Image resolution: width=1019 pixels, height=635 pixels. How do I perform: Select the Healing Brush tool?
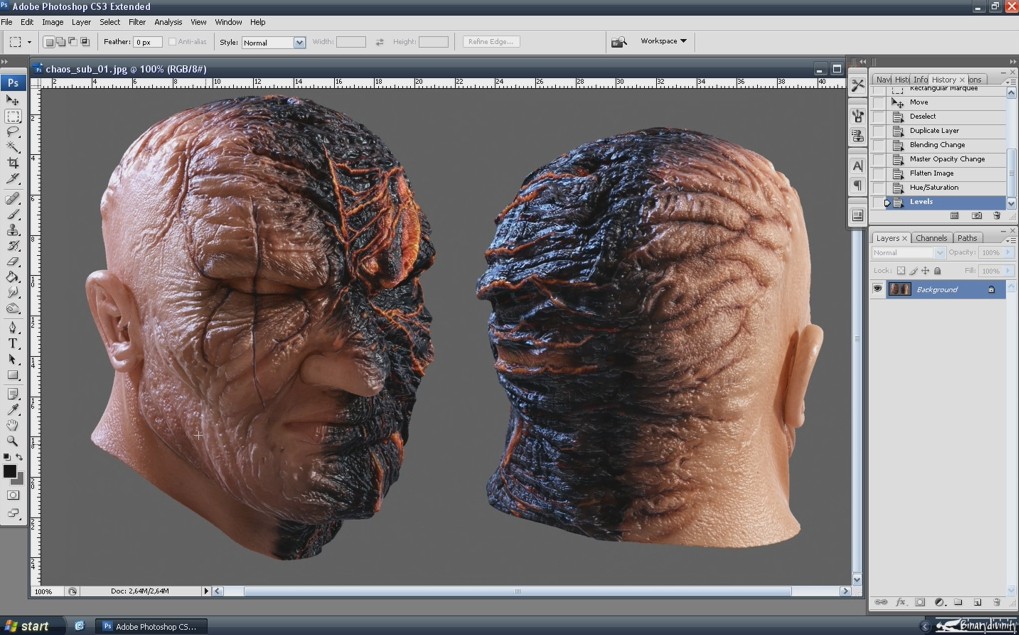(x=12, y=198)
